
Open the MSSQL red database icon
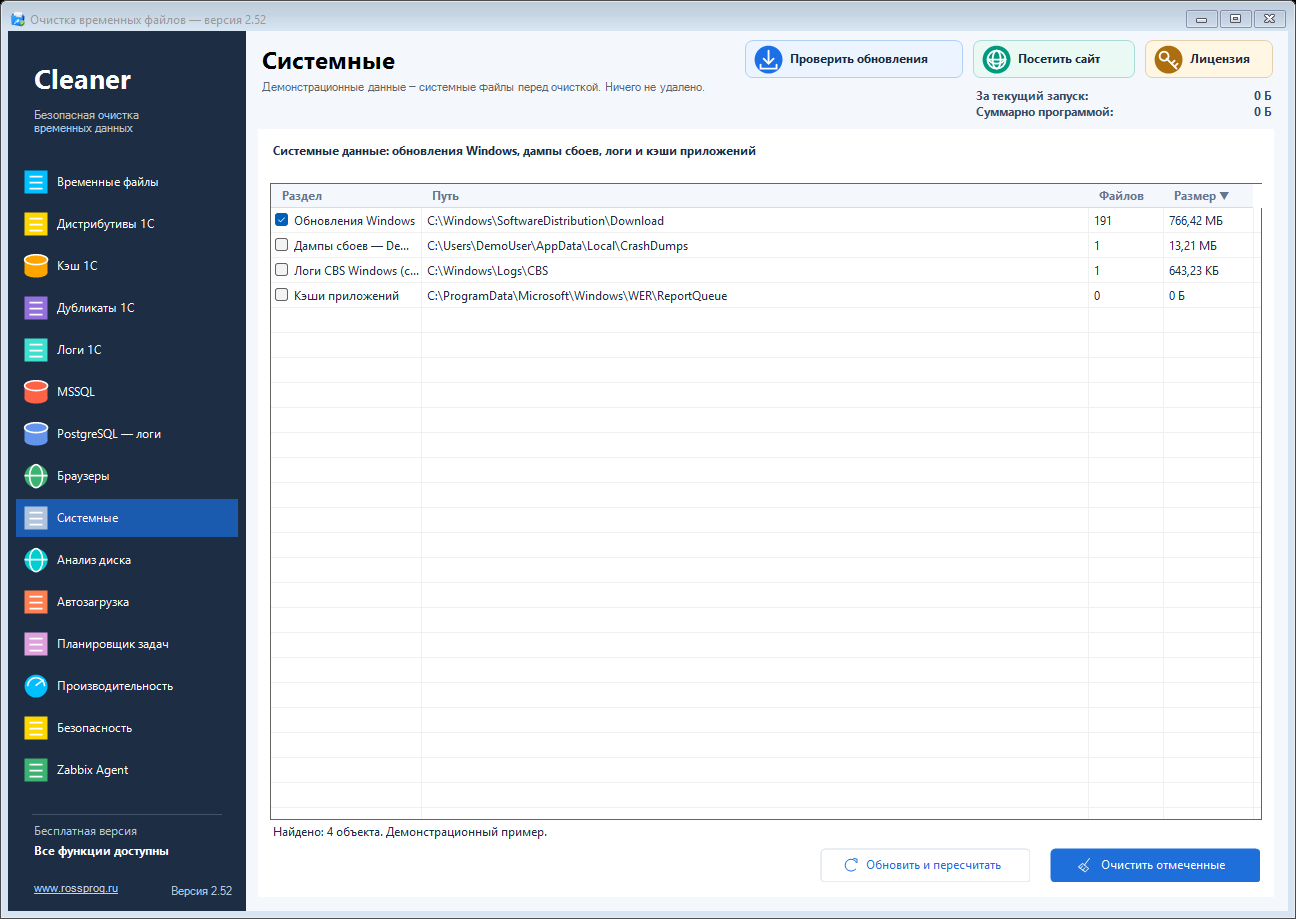pyautogui.click(x=36, y=392)
